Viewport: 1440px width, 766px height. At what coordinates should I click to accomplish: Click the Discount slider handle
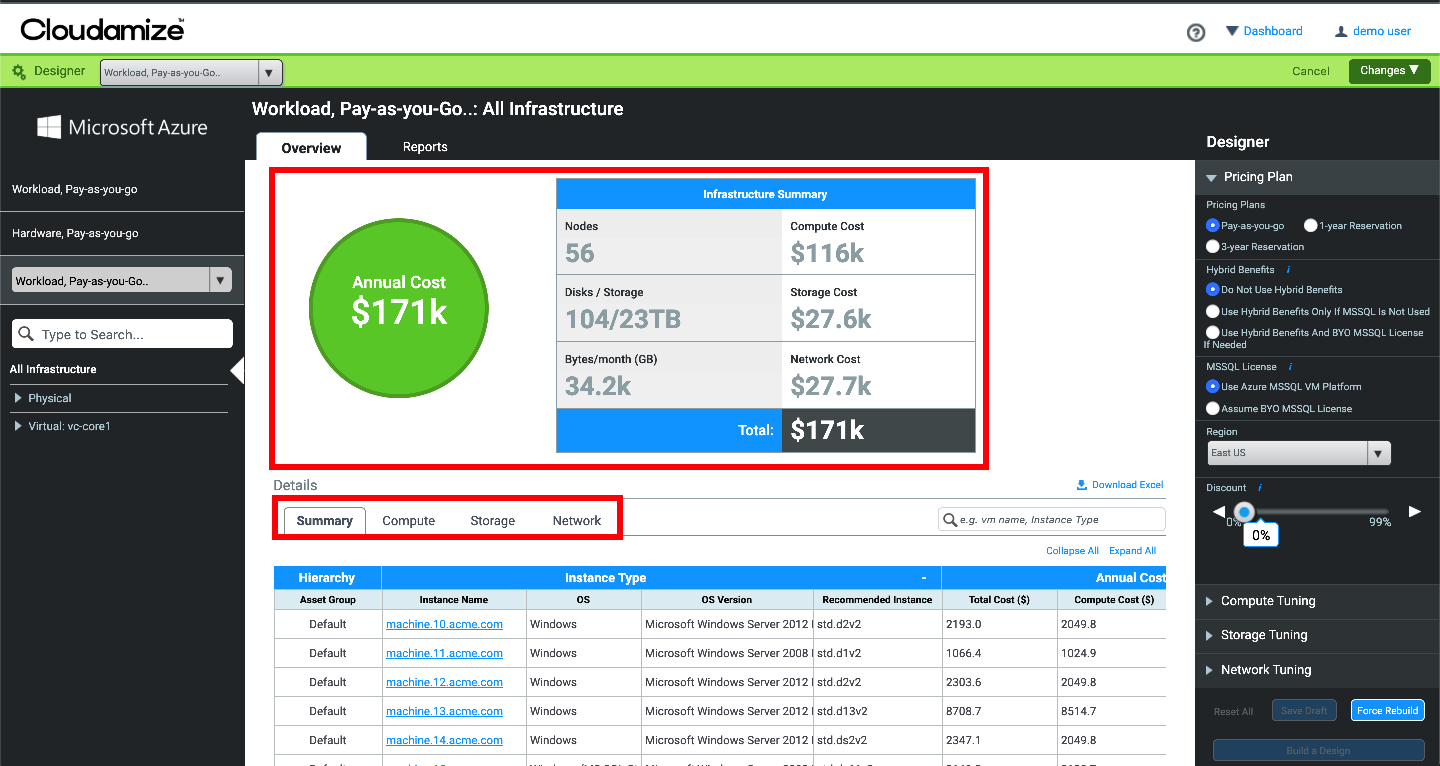pos(1243,512)
